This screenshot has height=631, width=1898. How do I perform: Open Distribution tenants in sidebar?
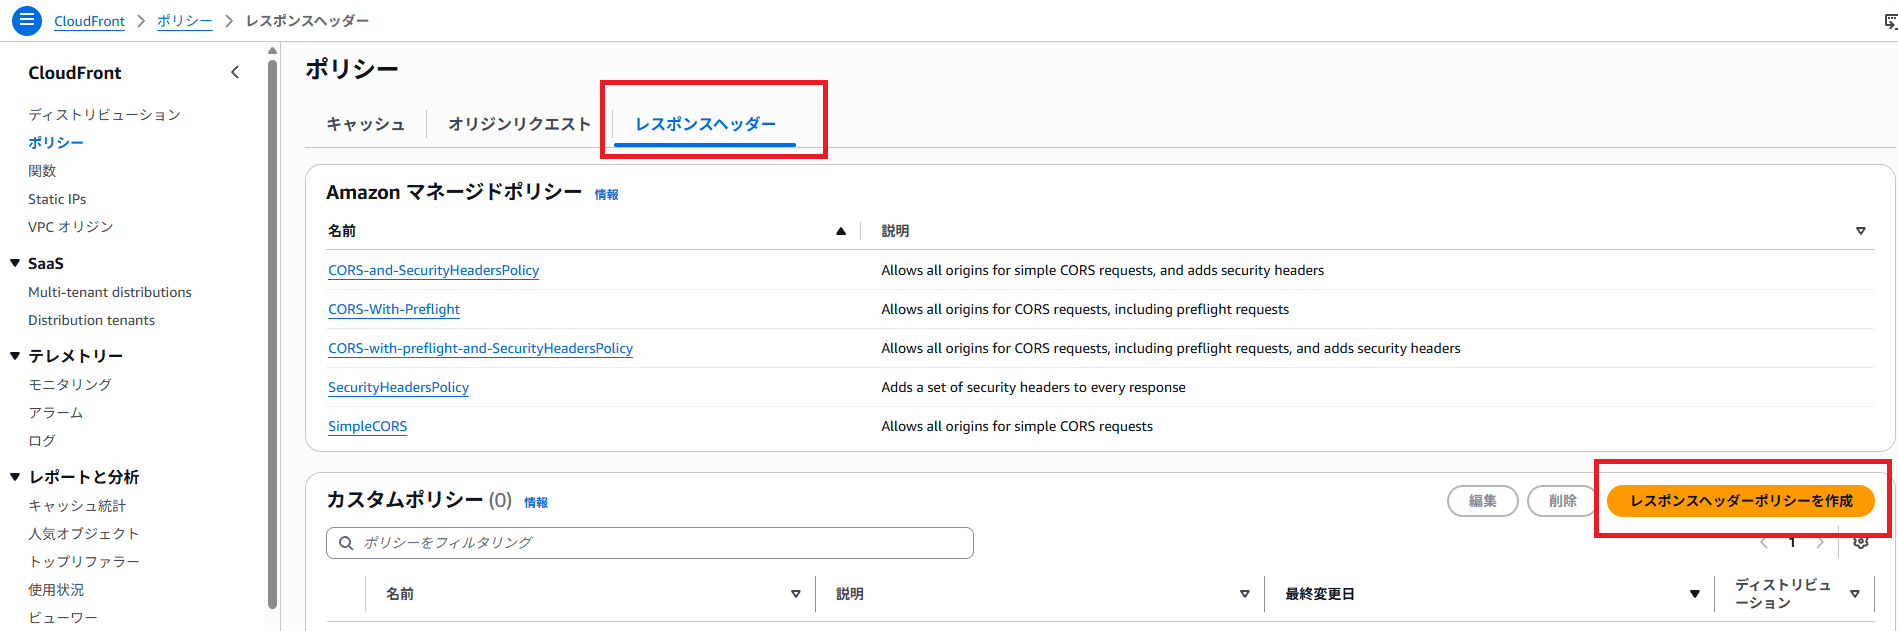coord(91,320)
